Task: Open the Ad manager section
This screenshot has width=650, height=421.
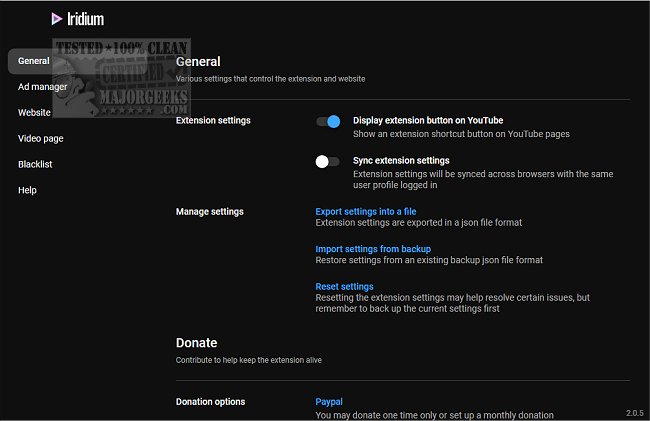Action: pyautogui.click(x=42, y=87)
